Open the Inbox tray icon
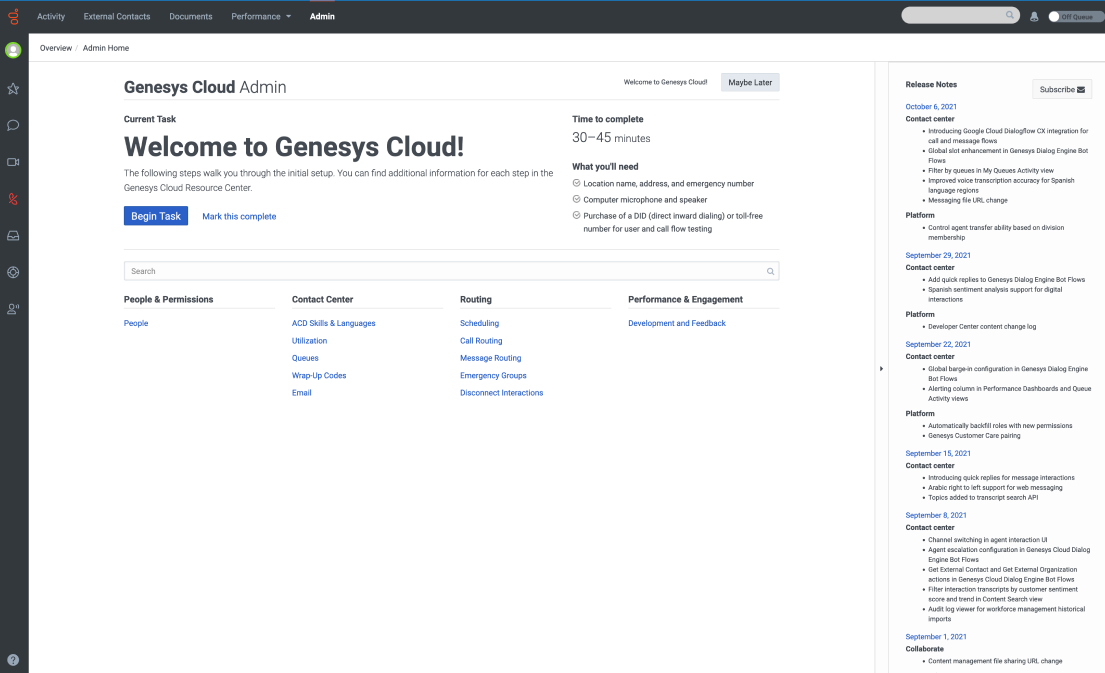 pyautogui.click(x=13, y=236)
